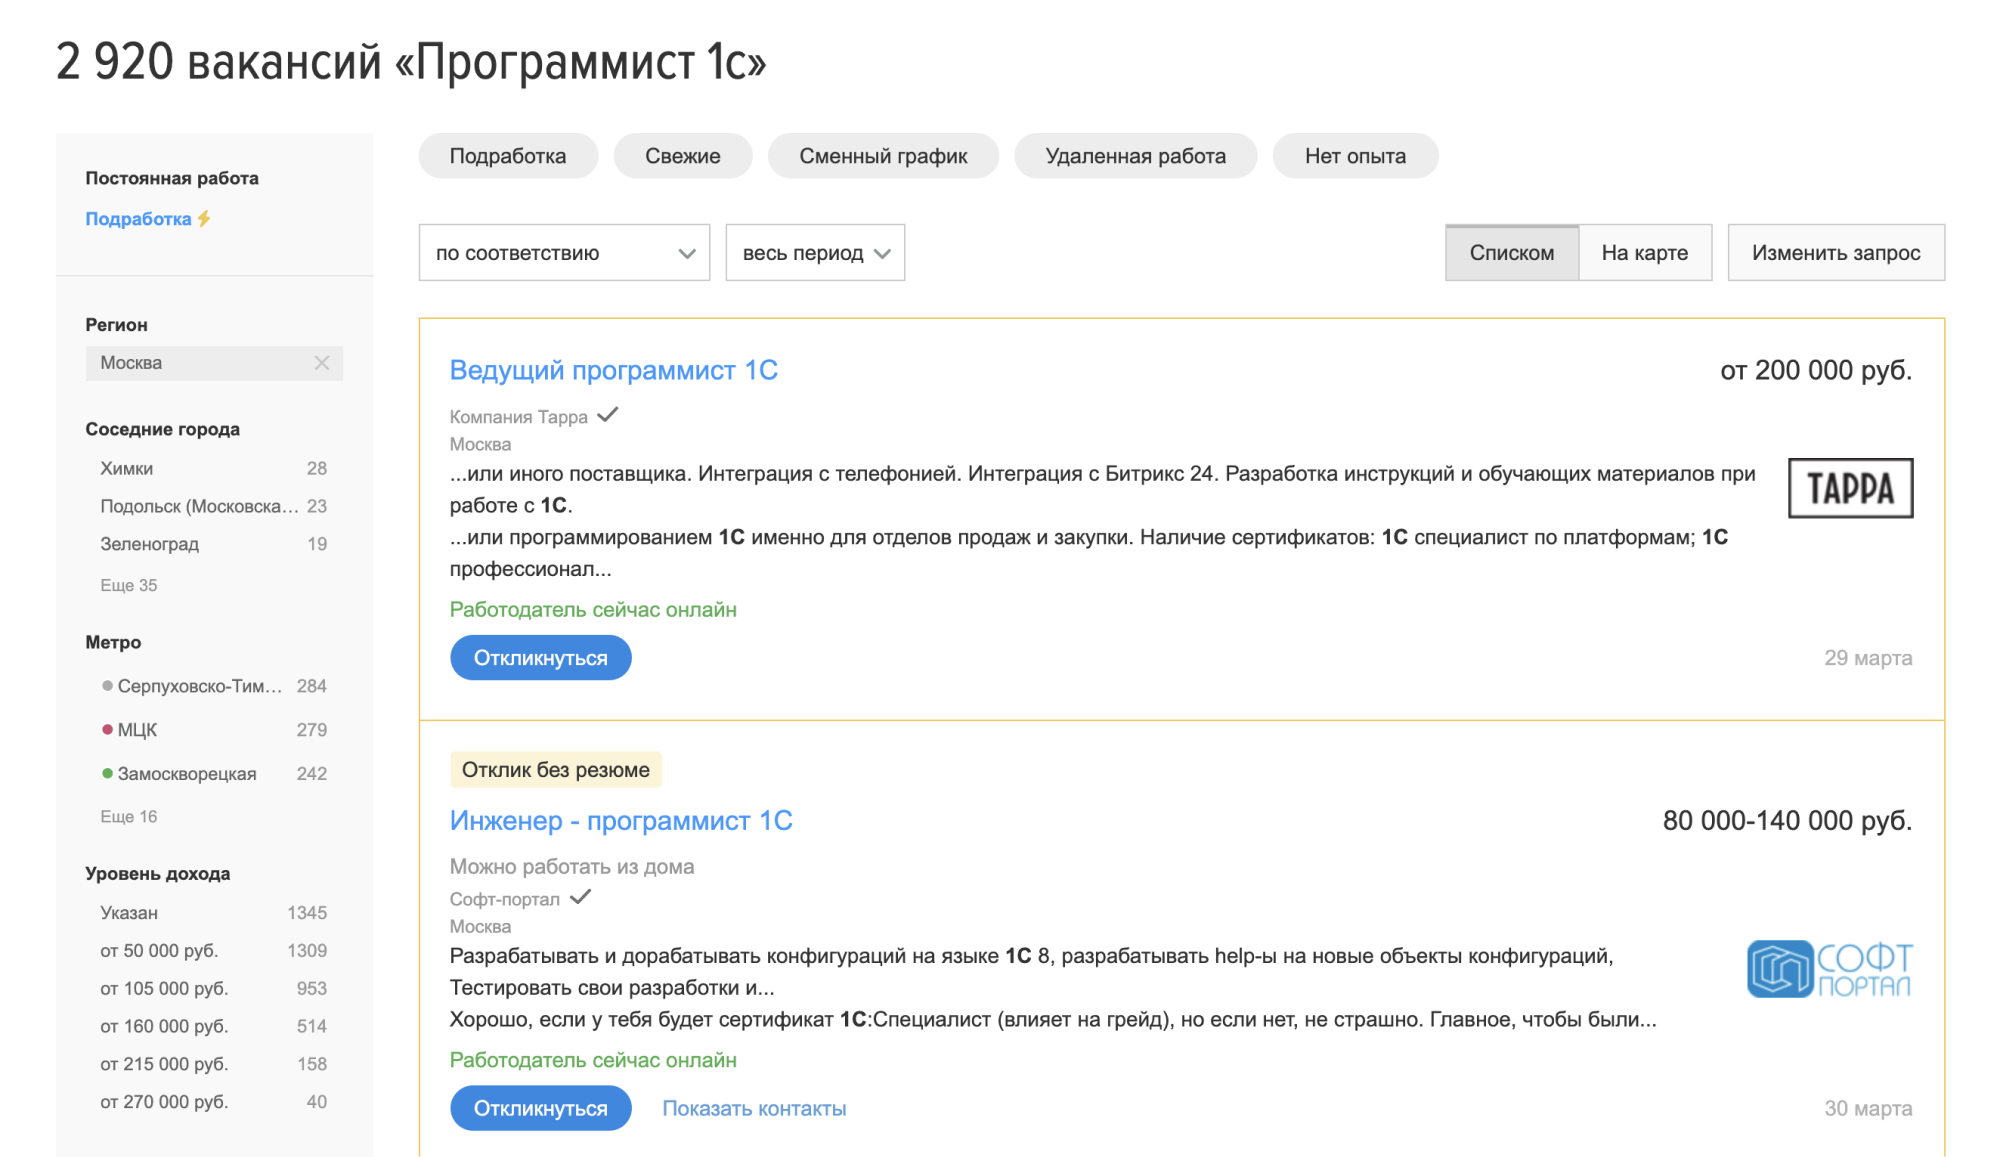This screenshot has height=1157, width=2000.
Task: Switch to the 'На карте' map view
Action: click(1645, 253)
